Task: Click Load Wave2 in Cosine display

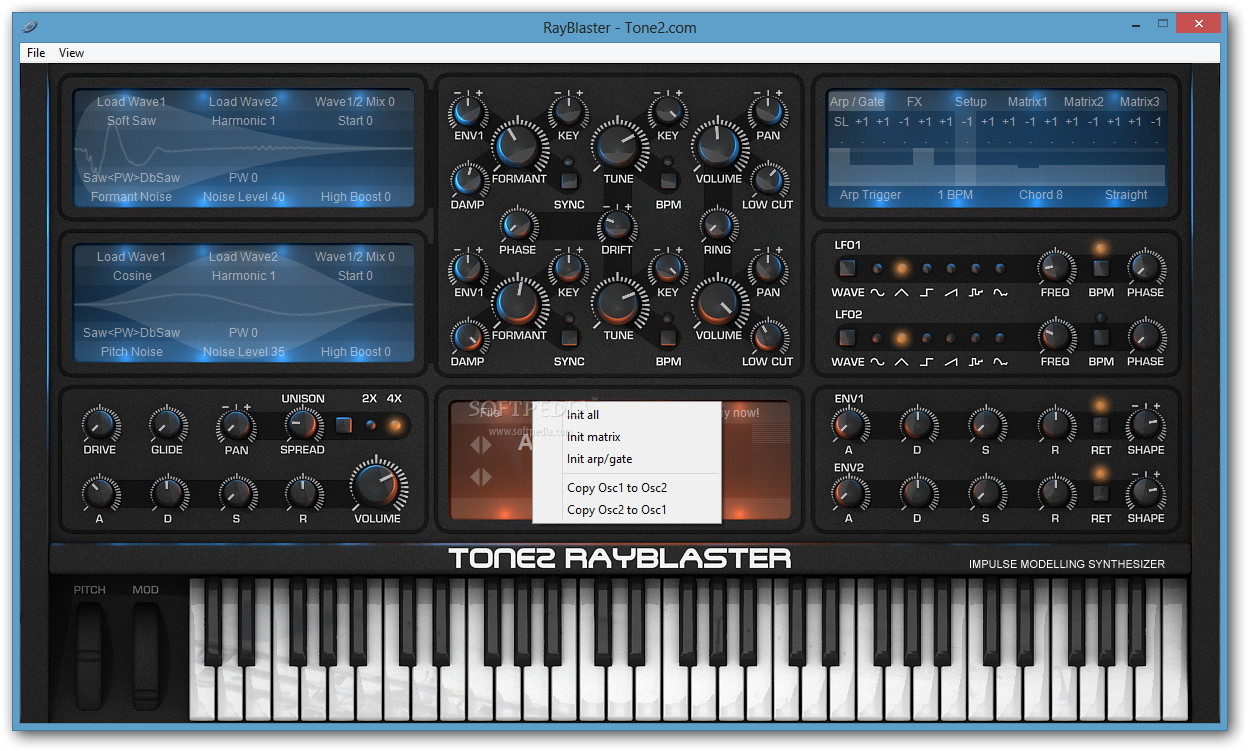Action: 243,257
